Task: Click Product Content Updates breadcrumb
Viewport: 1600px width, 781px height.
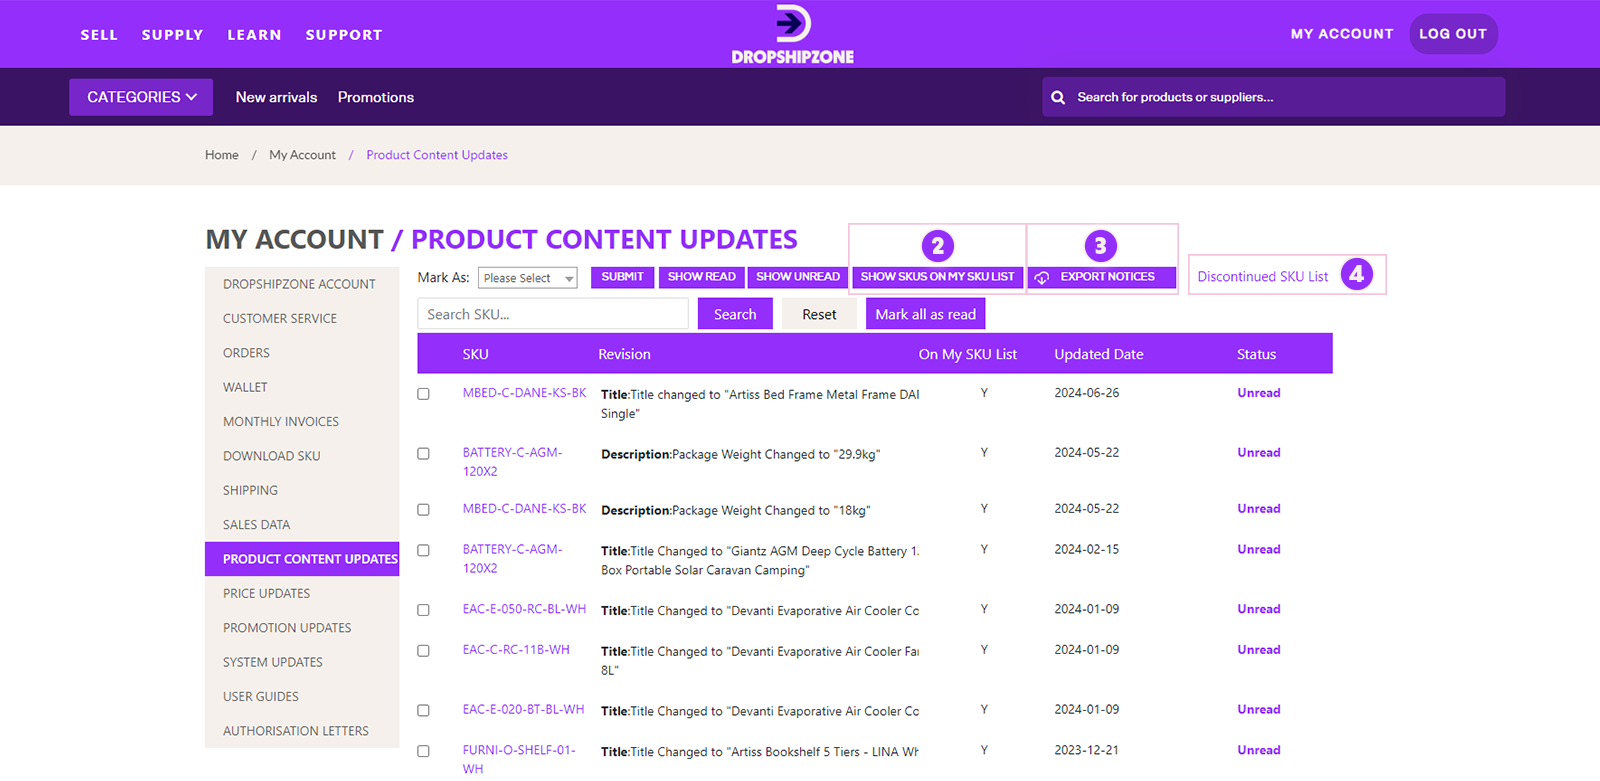Action: 437,155
